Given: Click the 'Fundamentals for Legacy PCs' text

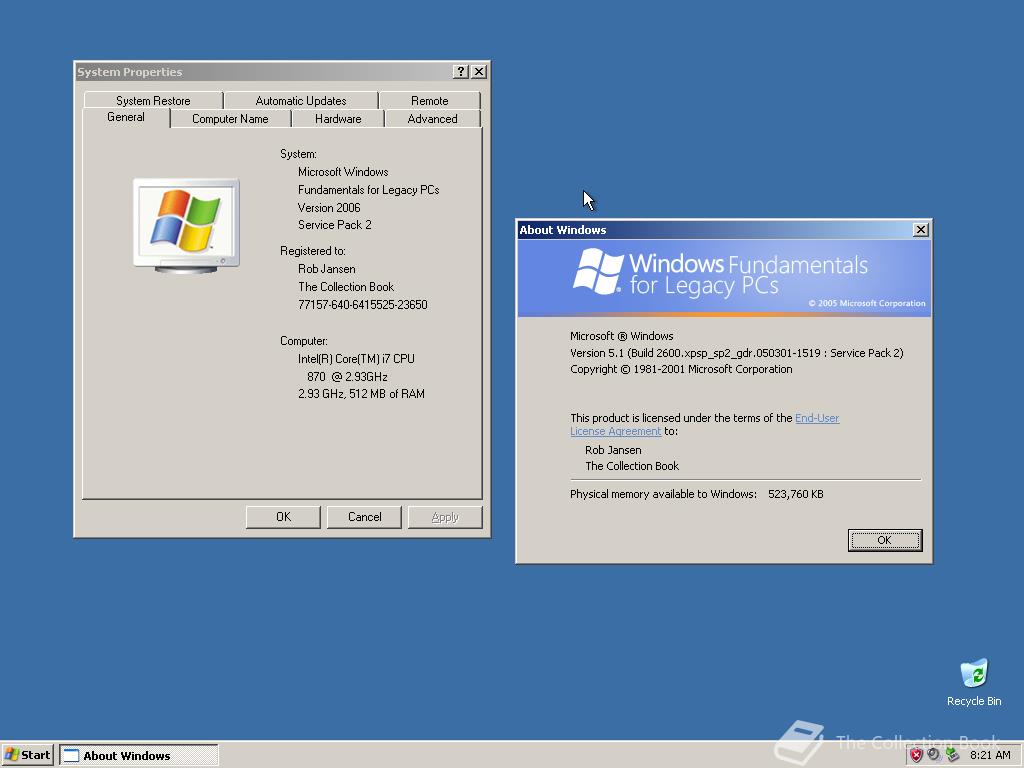Looking at the screenshot, I should (x=368, y=190).
